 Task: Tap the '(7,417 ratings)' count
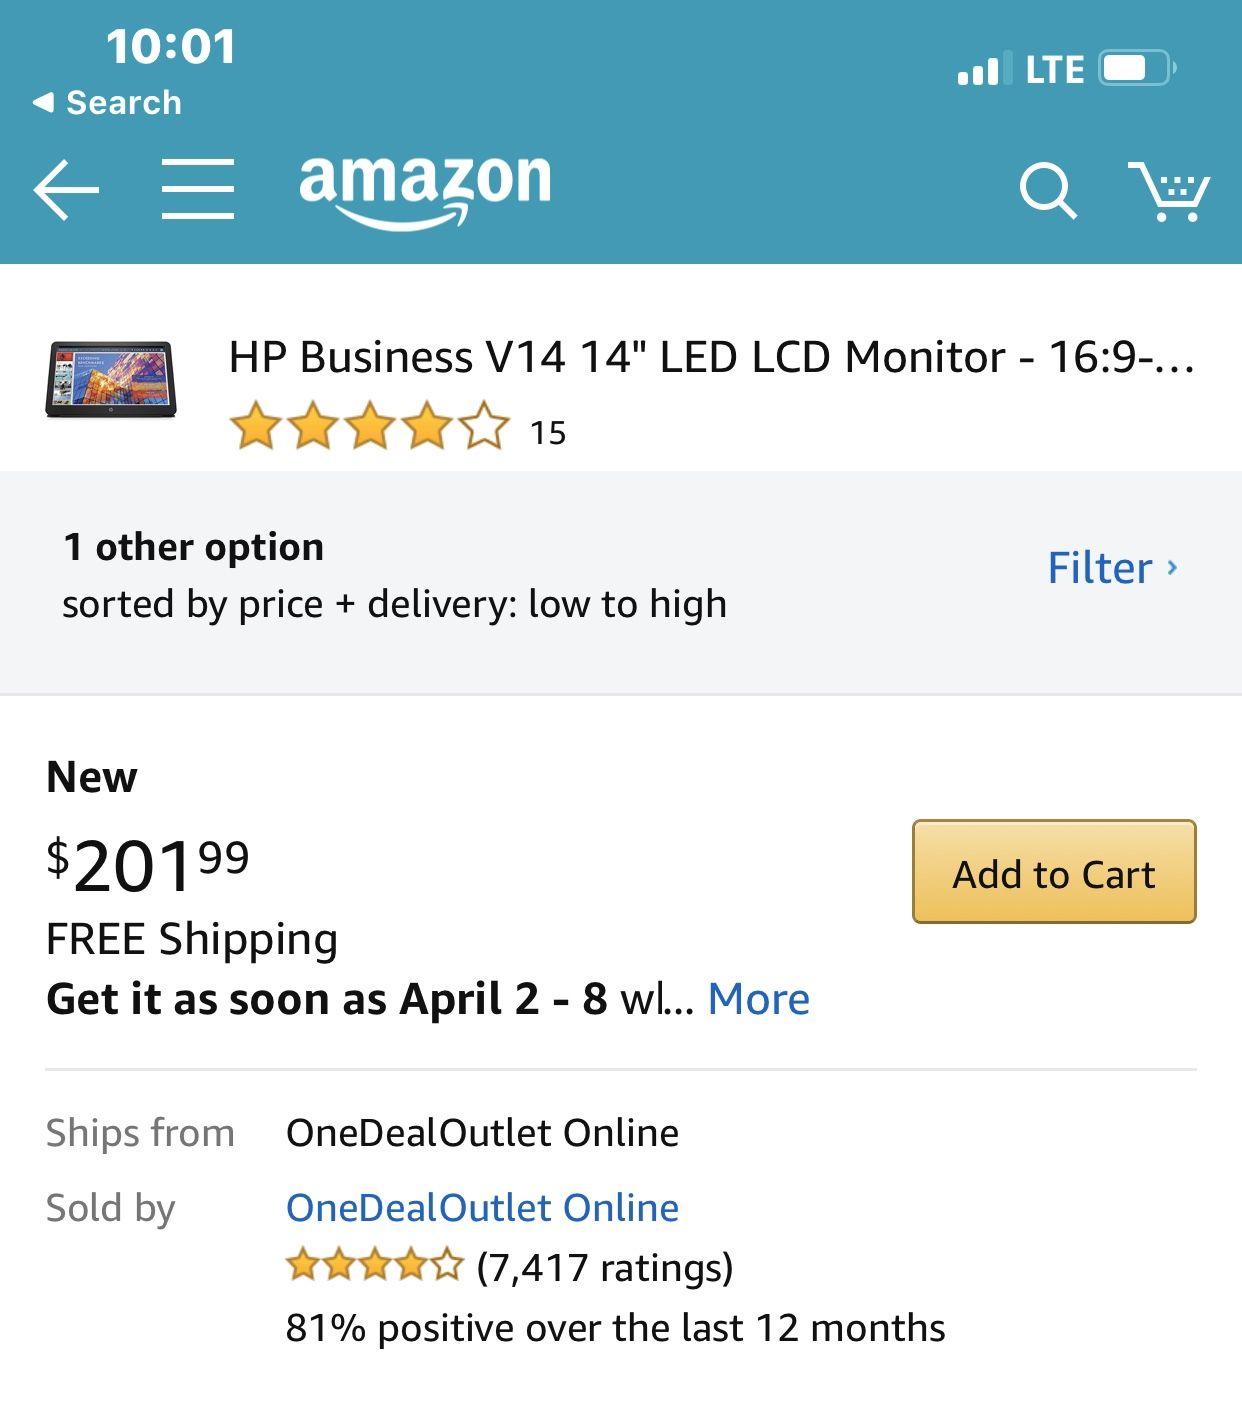pos(604,1268)
